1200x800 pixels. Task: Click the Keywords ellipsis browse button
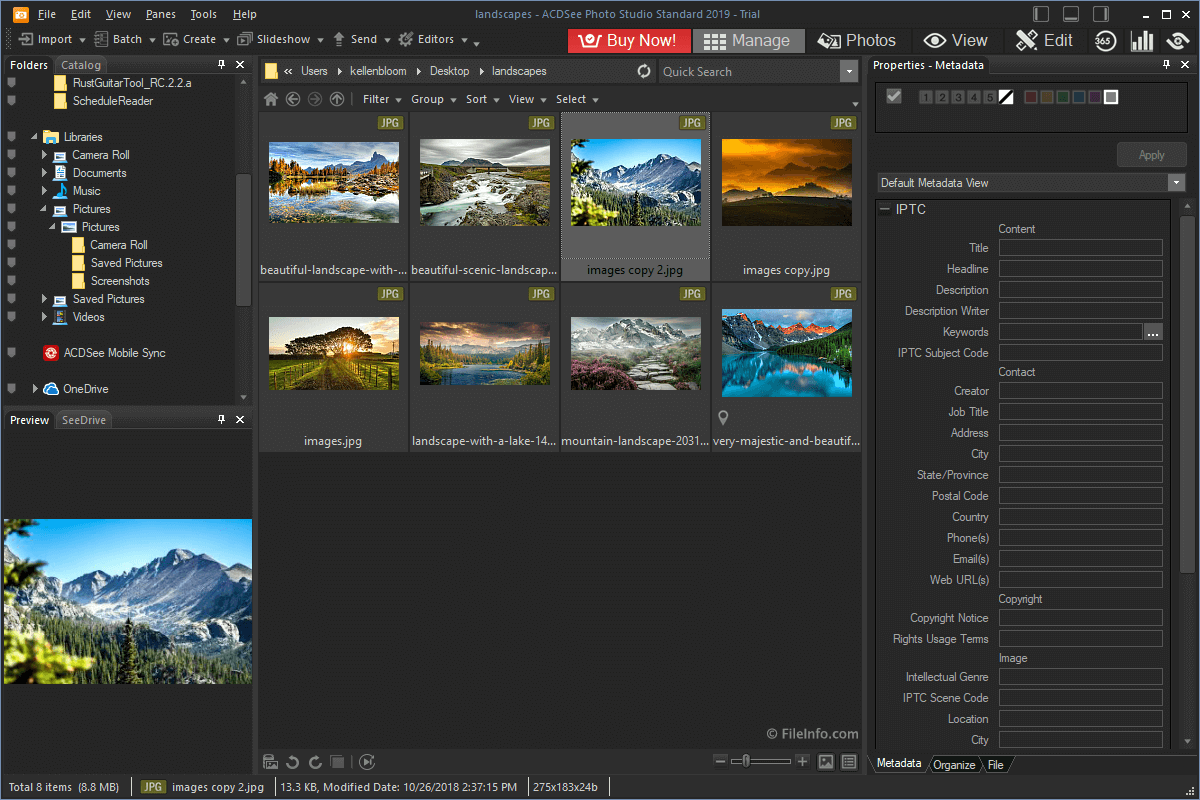click(1153, 332)
